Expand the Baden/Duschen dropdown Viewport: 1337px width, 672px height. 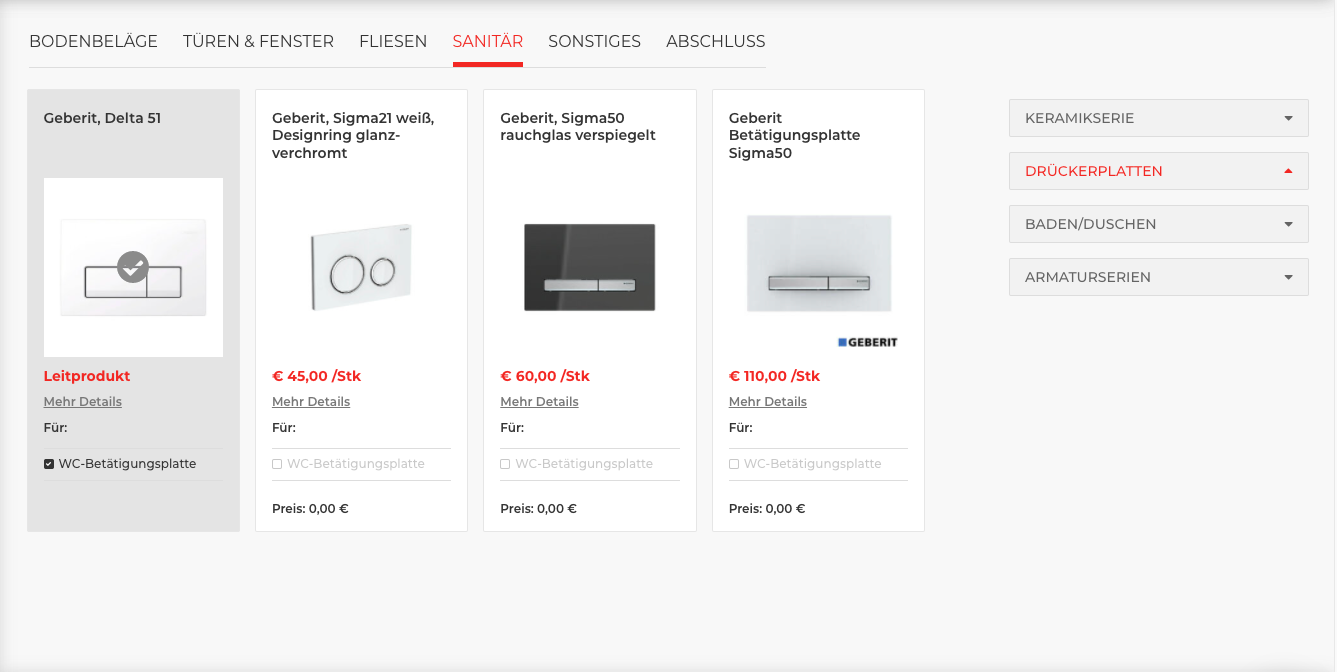(1158, 224)
